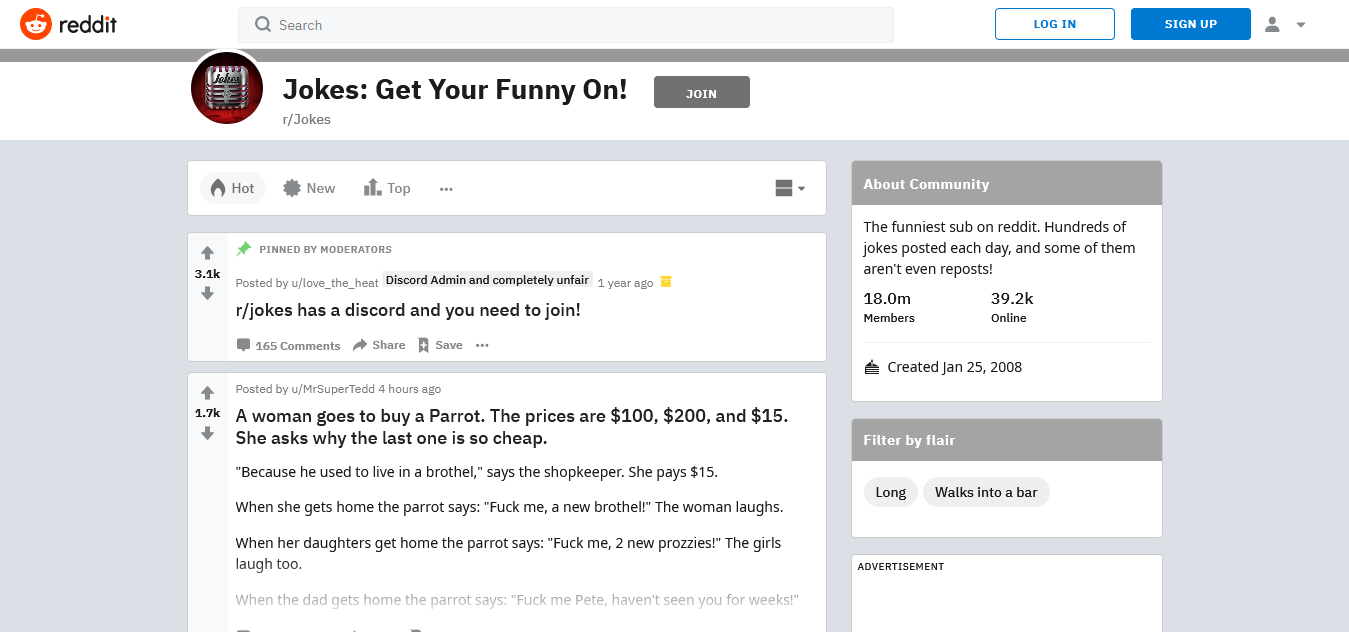Open the 165 Comments link
Viewport: 1349px width, 632px height.
[298, 344]
